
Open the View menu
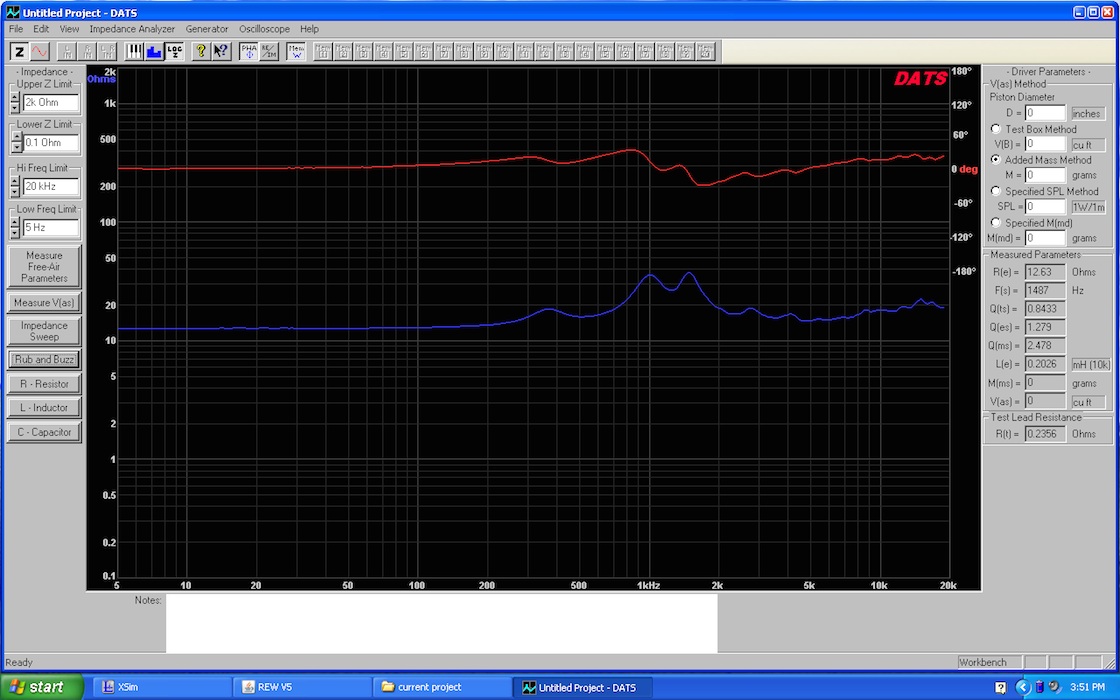click(x=69, y=29)
